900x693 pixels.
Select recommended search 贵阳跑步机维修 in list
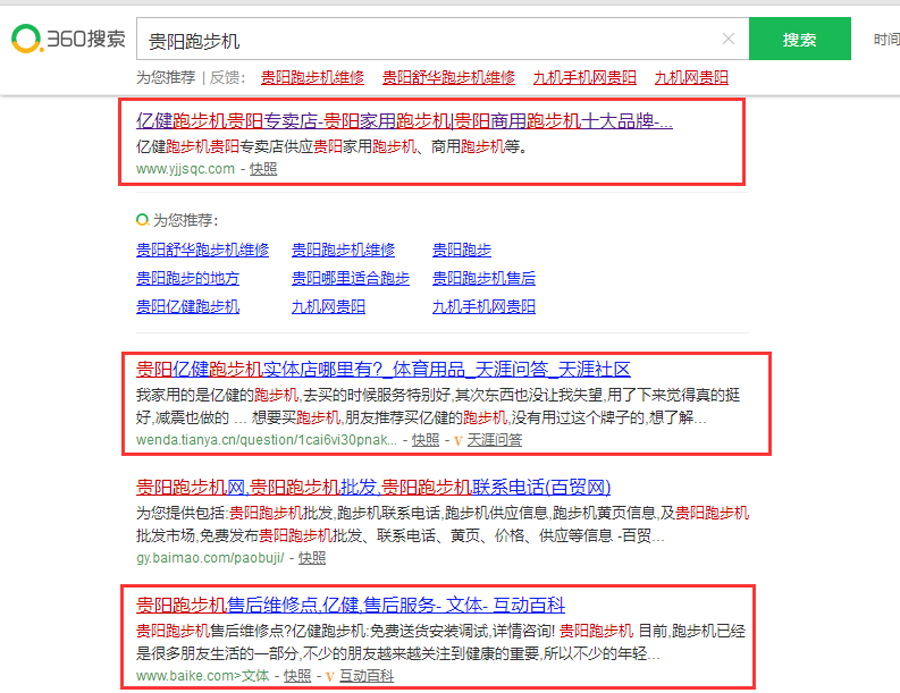tap(343, 250)
